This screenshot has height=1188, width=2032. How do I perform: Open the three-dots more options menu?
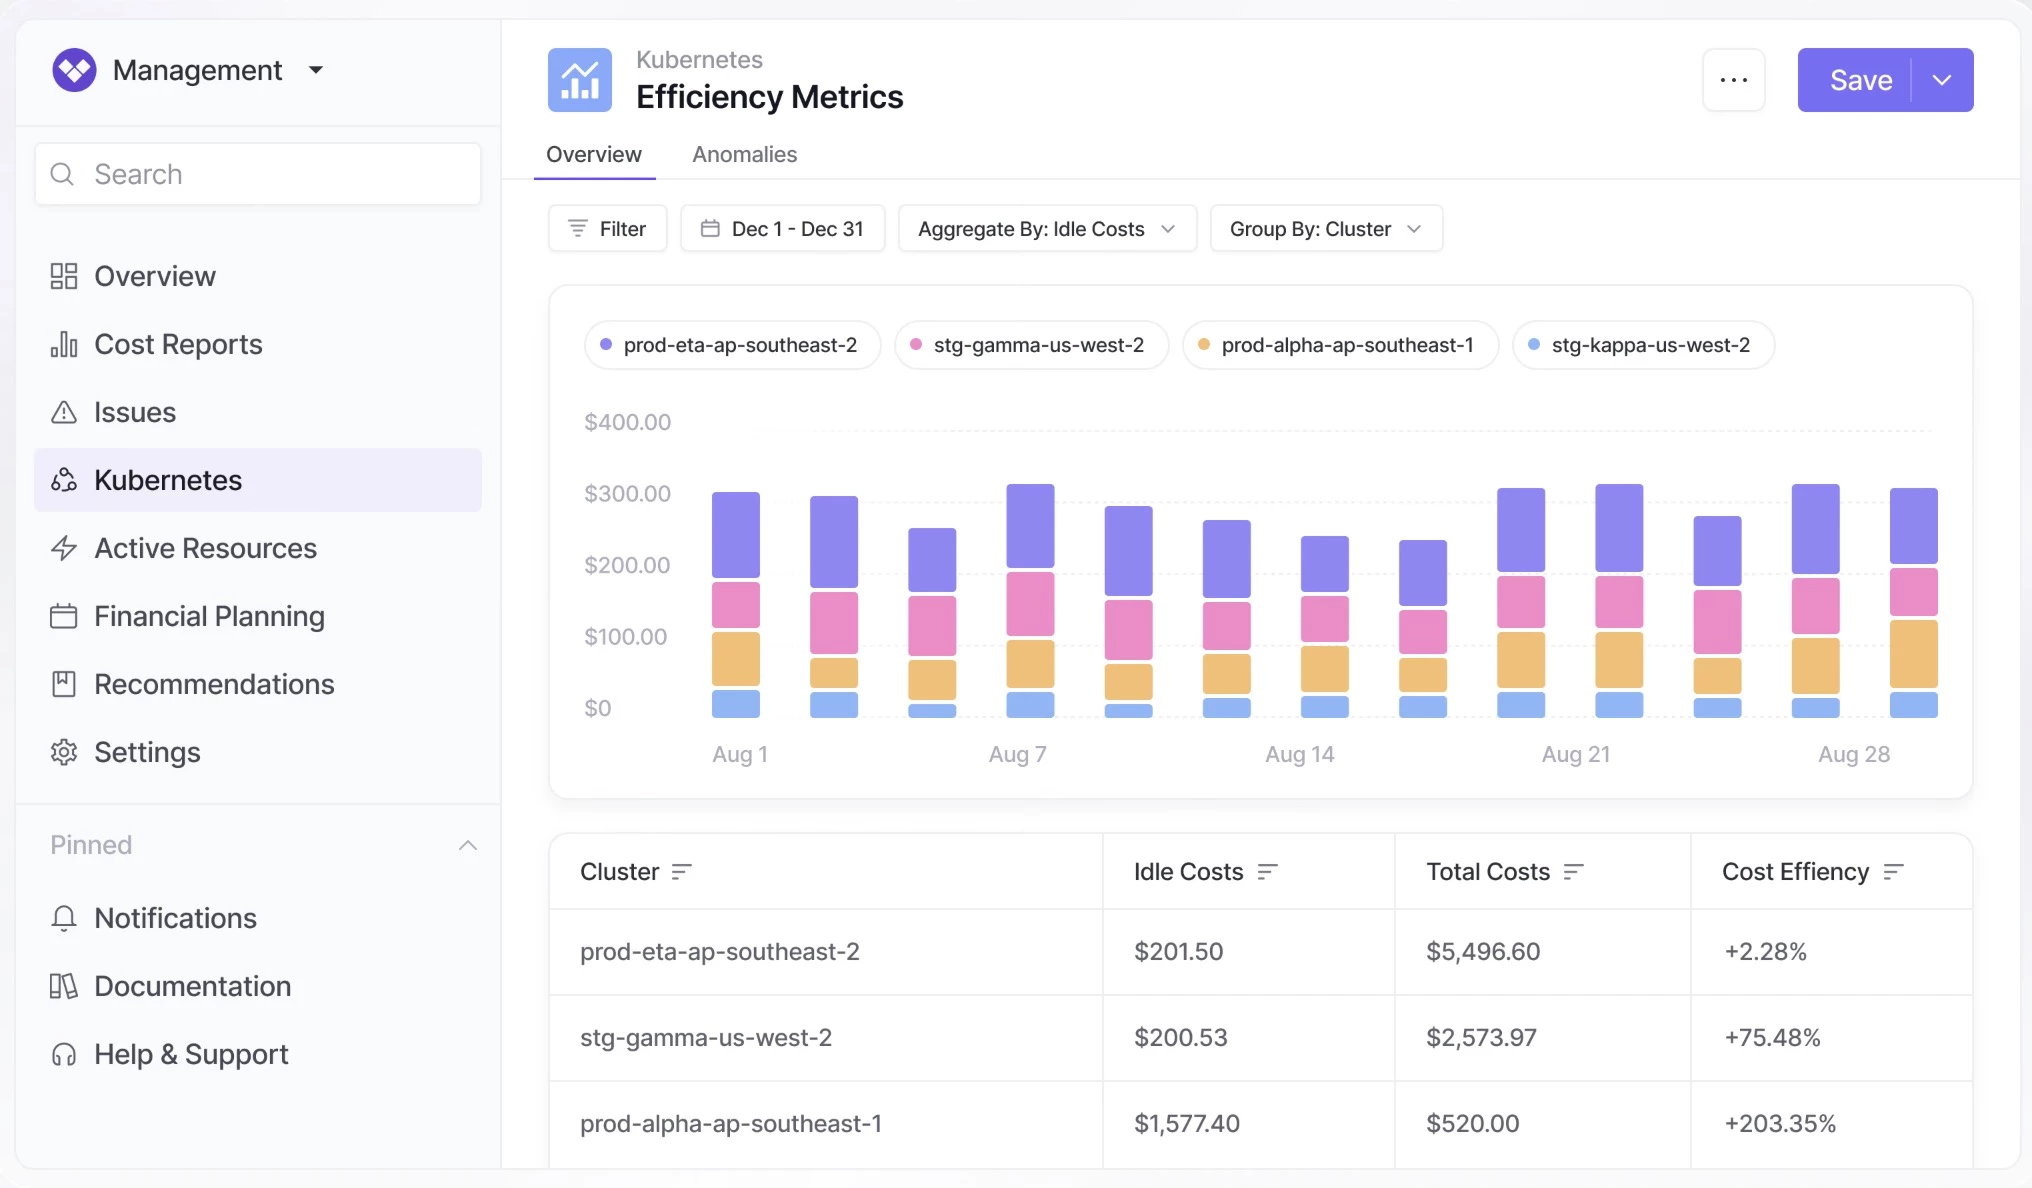(1733, 80)
